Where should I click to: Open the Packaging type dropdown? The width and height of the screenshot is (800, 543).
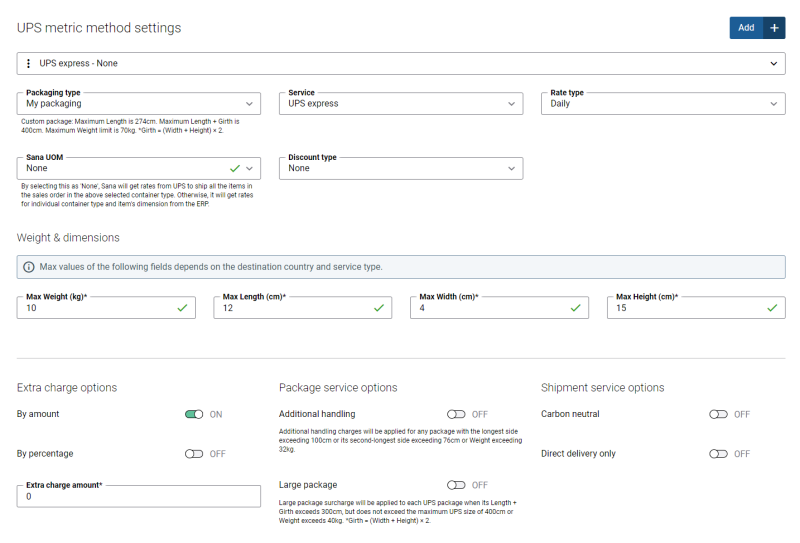coord(139,104)
